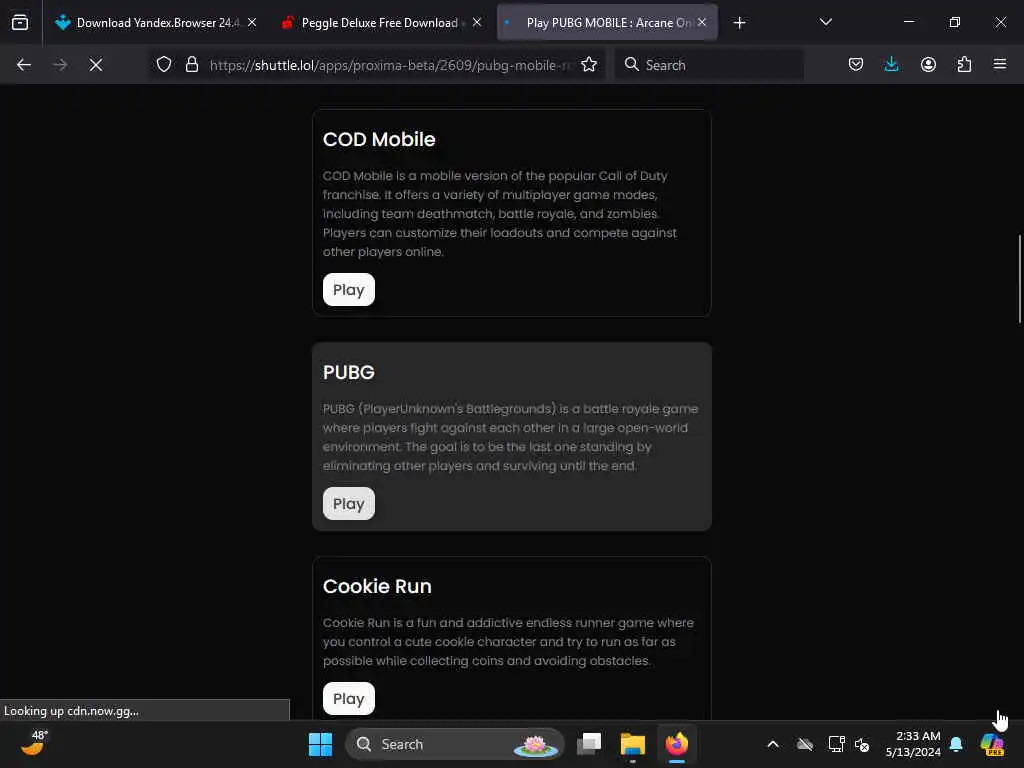Click the PUBG card heading
The width and height of the screenshot is (1024, 768).
[349, 372]
